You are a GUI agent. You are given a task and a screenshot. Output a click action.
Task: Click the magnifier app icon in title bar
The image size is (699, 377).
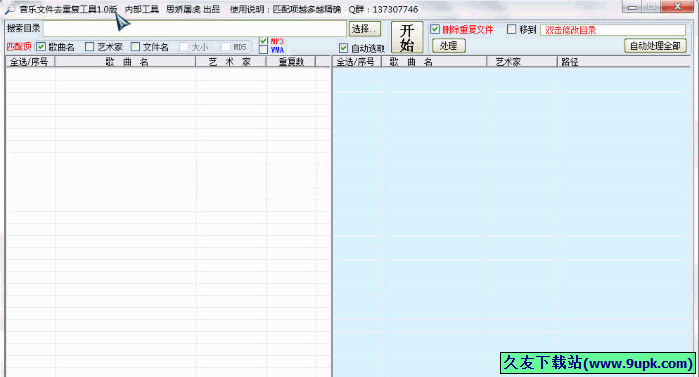(x=9, y=9)
